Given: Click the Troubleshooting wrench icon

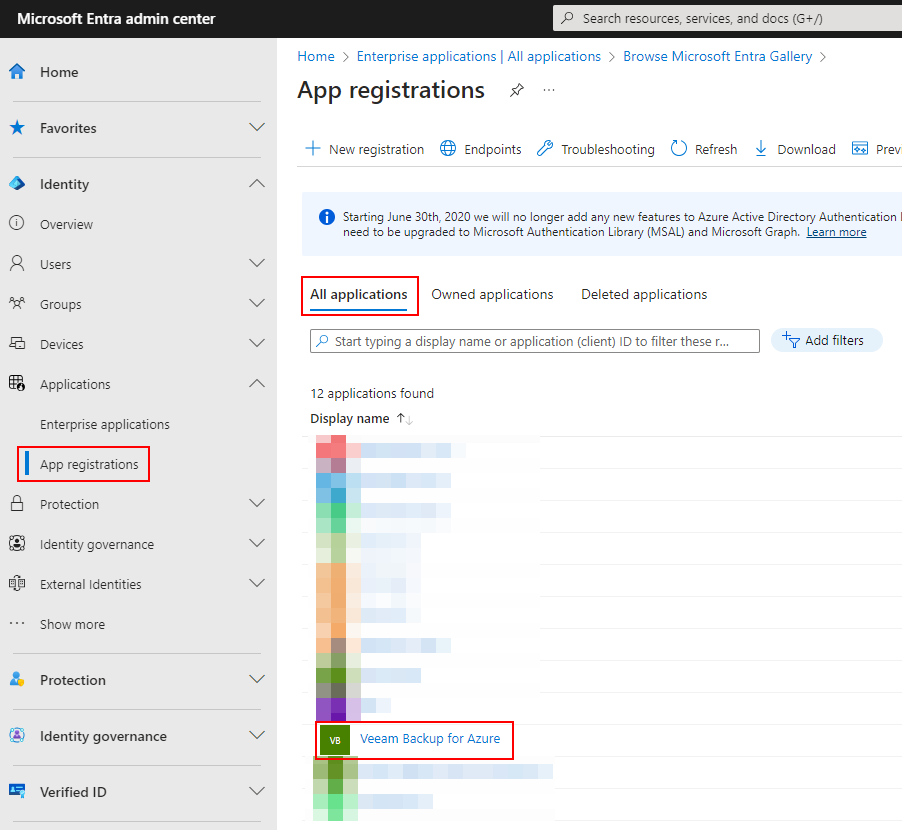Looking at the screenshot, I should click(x=545, y=148).
